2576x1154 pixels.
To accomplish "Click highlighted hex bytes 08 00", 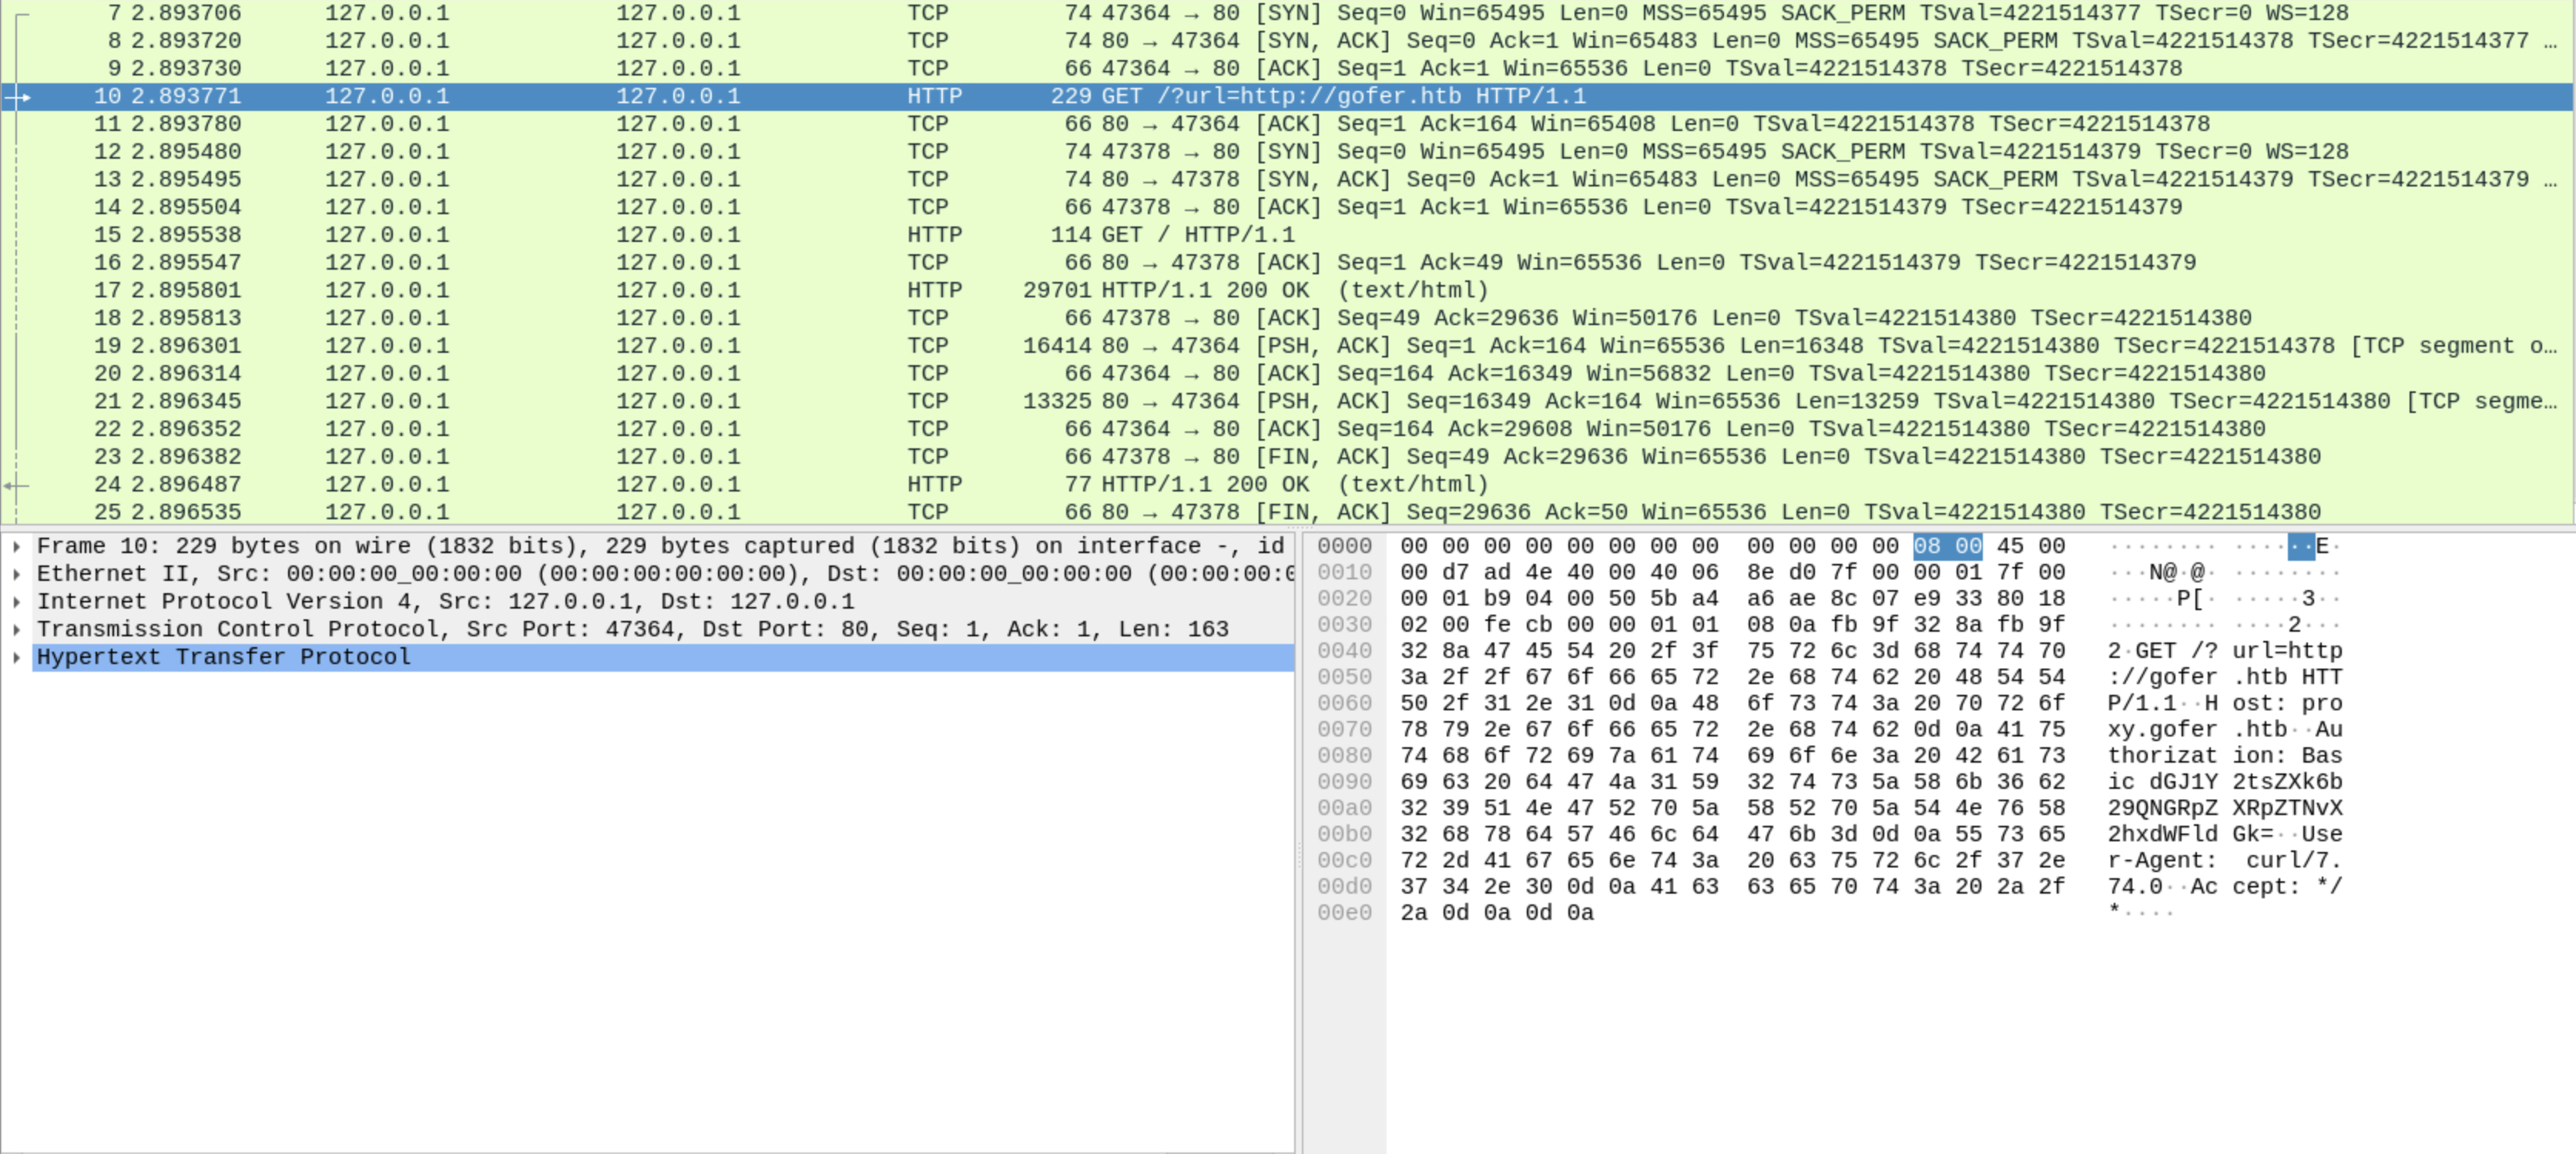I will [x=1947, y=547].
